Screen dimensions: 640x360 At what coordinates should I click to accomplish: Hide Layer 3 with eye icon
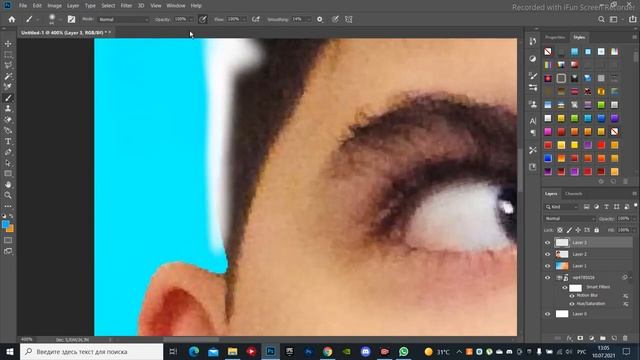point(548,242)
